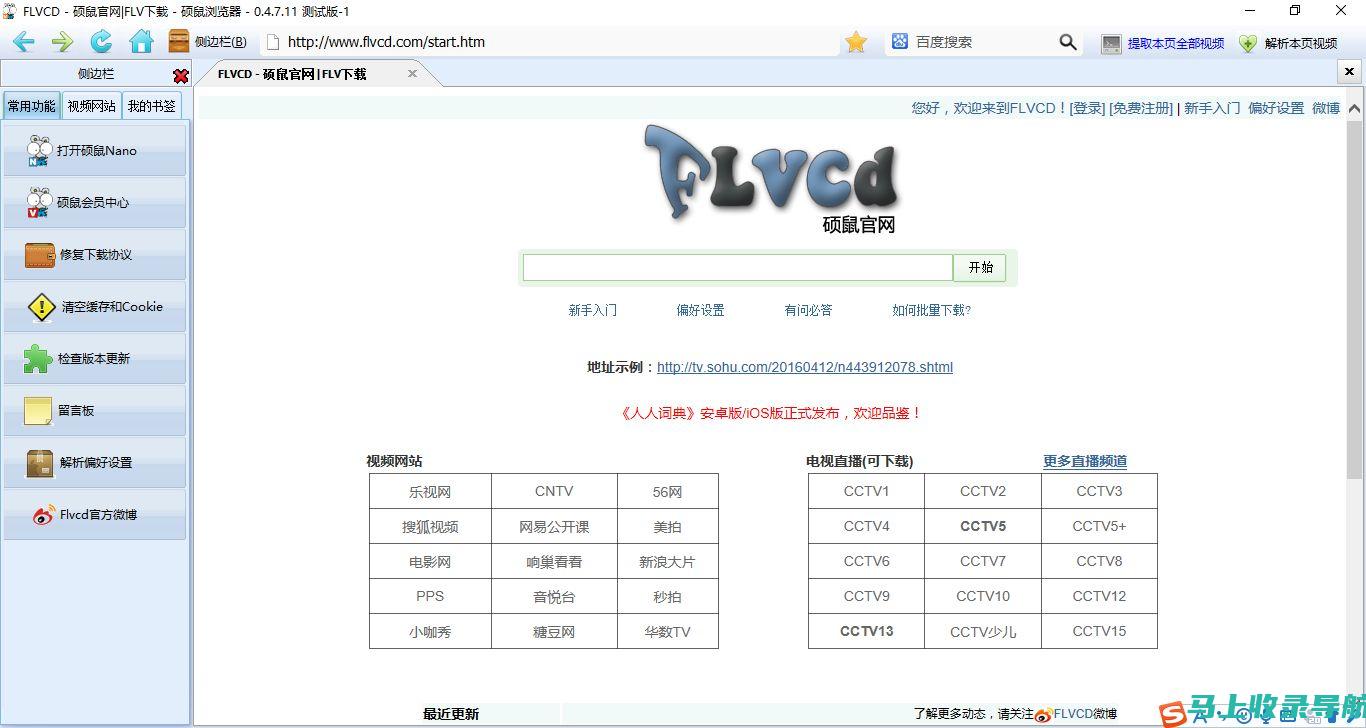This screenshot has width=1366, height=728.
Task: Go forward with the green forward arrow
Action: coord(62,42)
